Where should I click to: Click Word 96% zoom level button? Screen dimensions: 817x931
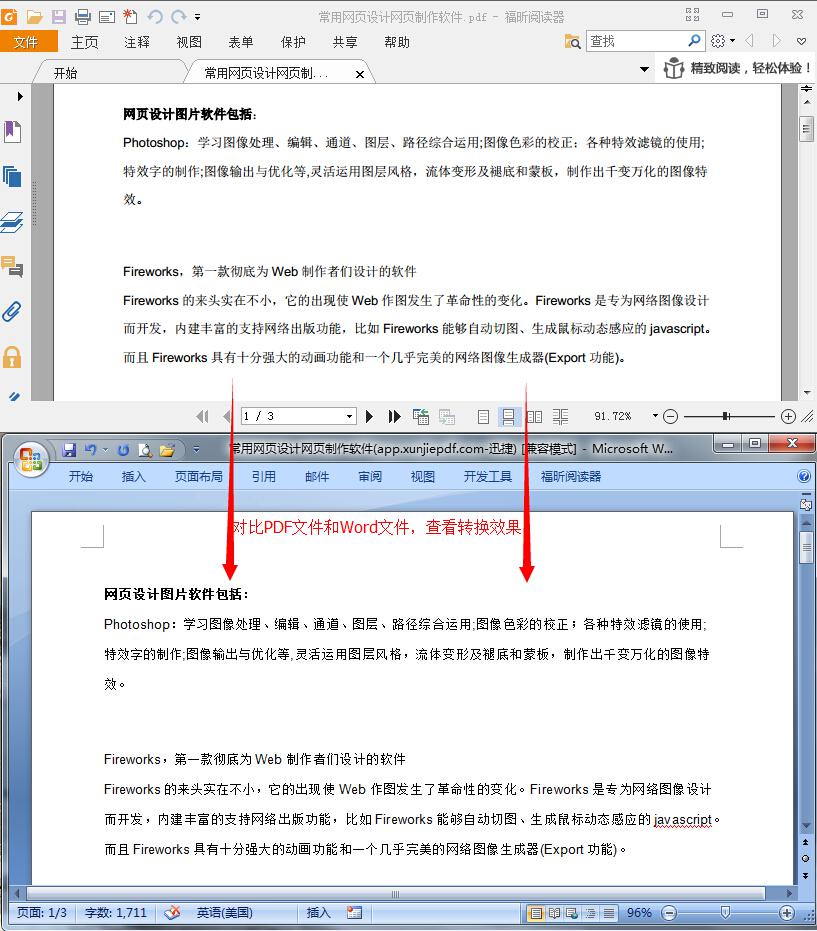tap(639, 913)
